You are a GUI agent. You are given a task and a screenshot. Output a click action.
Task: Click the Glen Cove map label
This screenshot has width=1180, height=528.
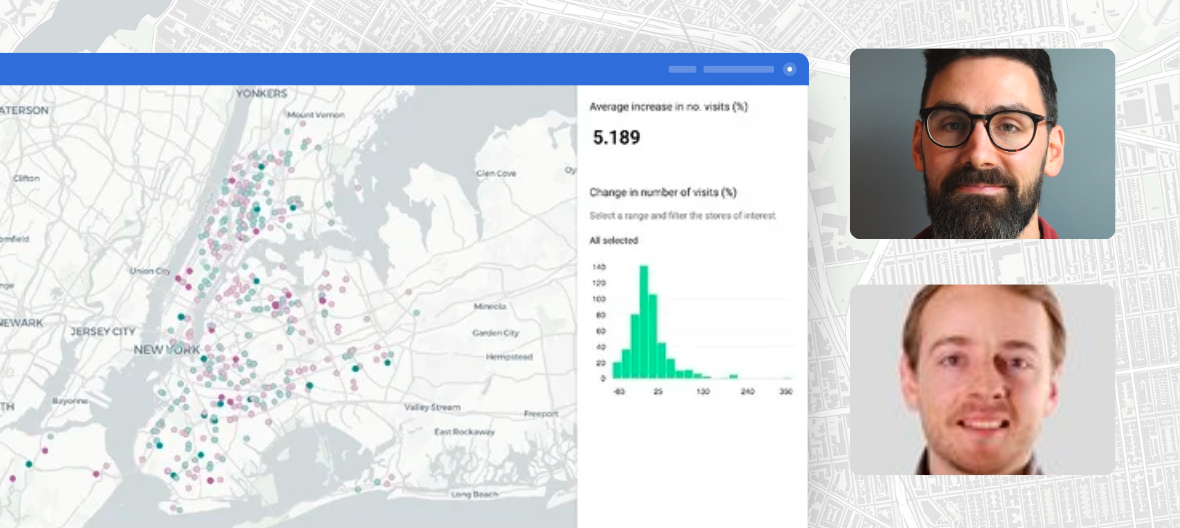point(496,173)
